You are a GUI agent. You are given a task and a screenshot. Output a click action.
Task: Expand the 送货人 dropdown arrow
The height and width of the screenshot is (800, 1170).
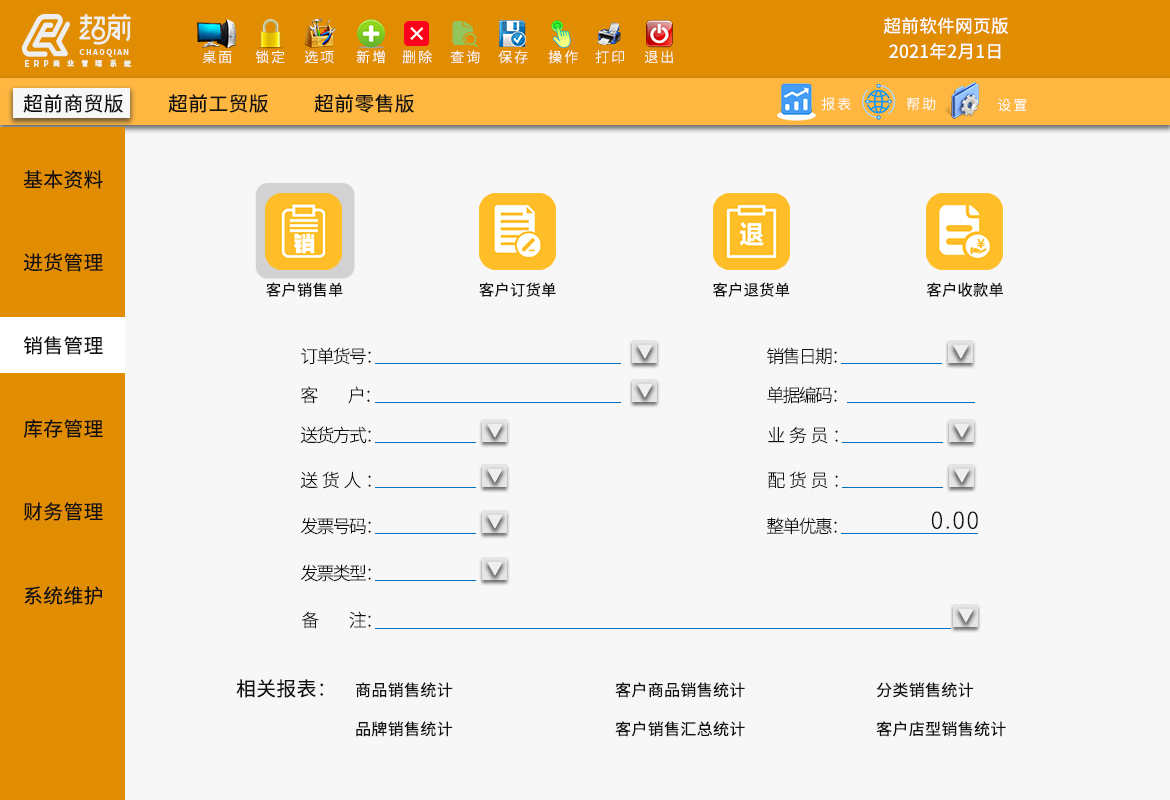coord(494,477)
